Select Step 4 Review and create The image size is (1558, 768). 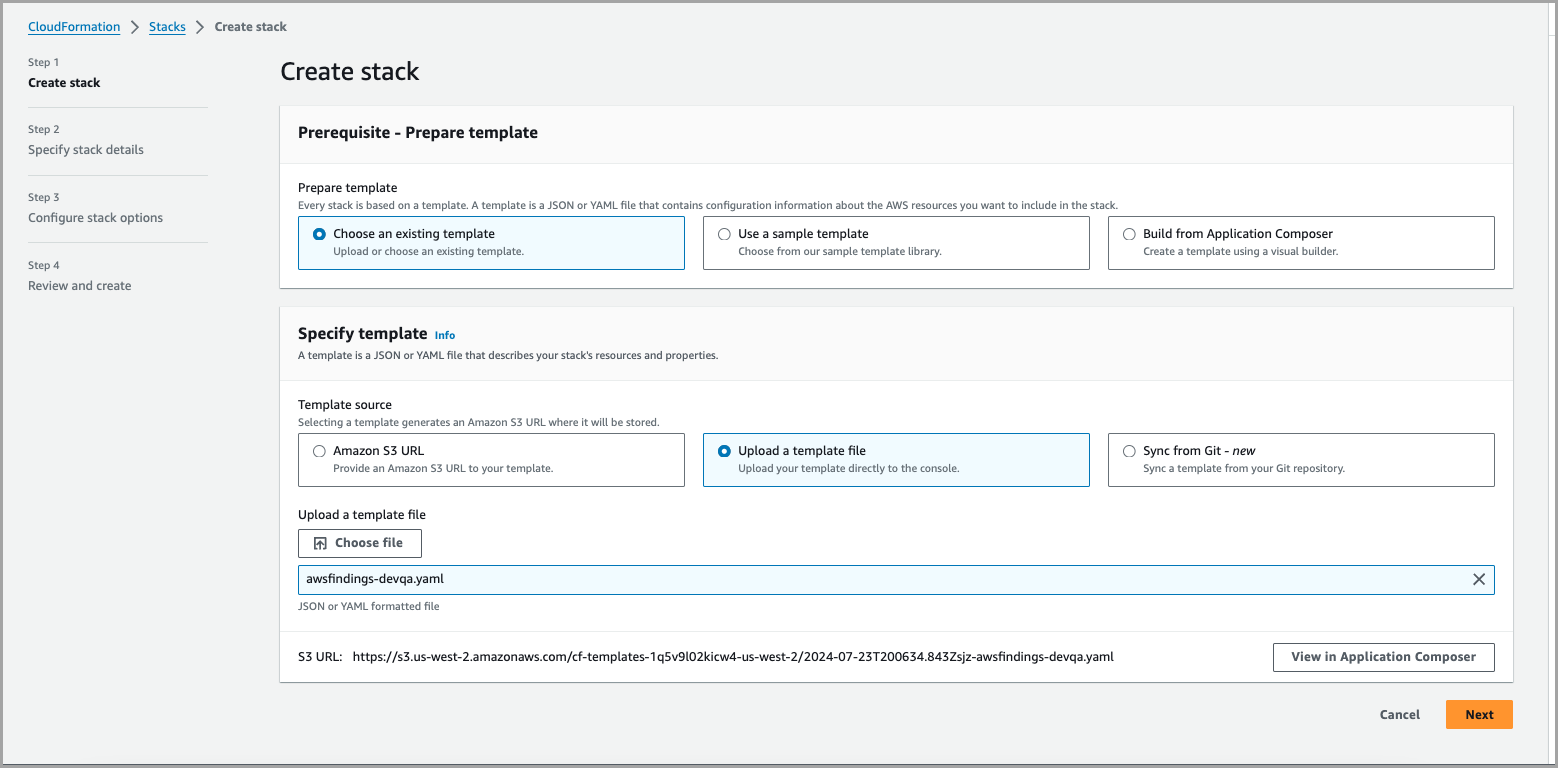pyautogui.click(x=79, y=285)
